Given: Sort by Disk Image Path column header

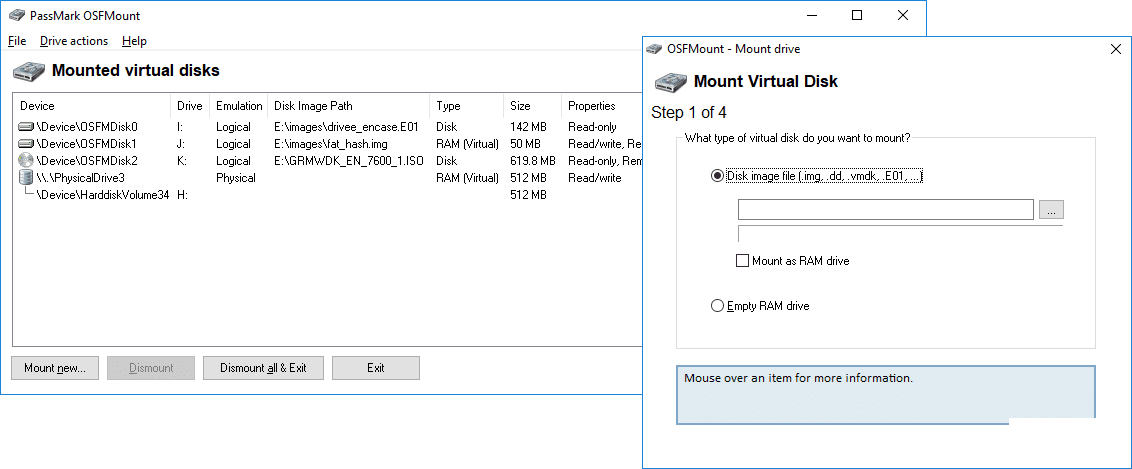Looking at the screenshot, I should click(349, 106).
